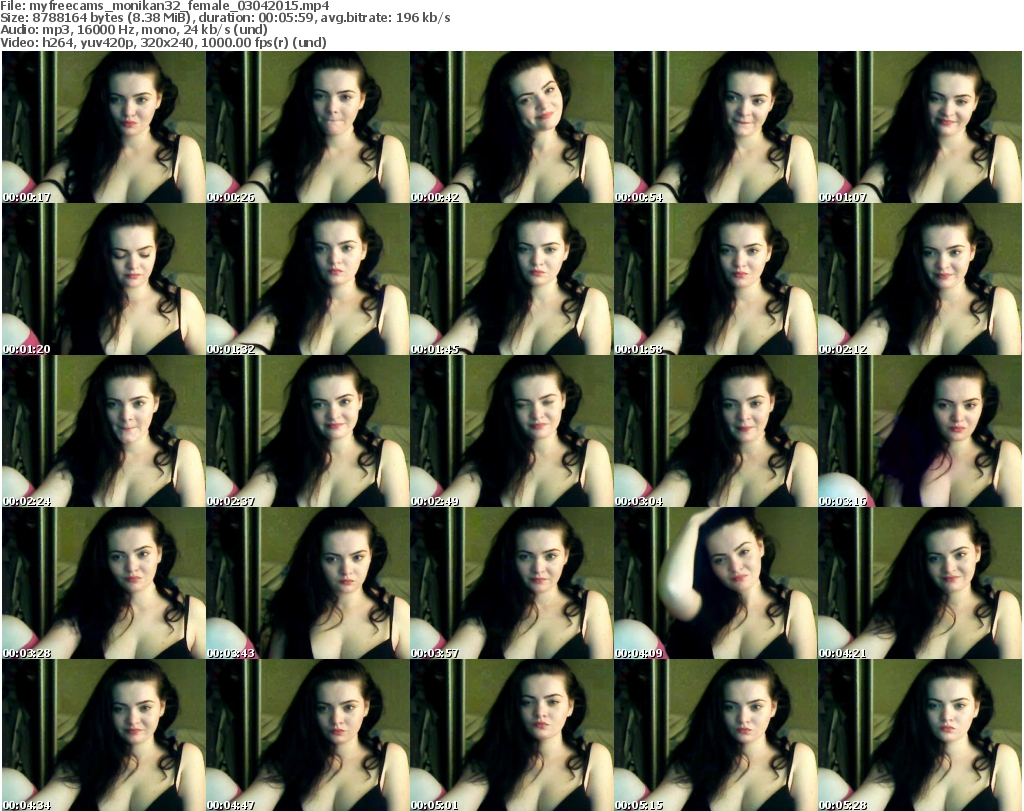Open the frame stamped 00:02:49
The image size is (1024, 811).
pyautogui.click(x=512, y=432)
